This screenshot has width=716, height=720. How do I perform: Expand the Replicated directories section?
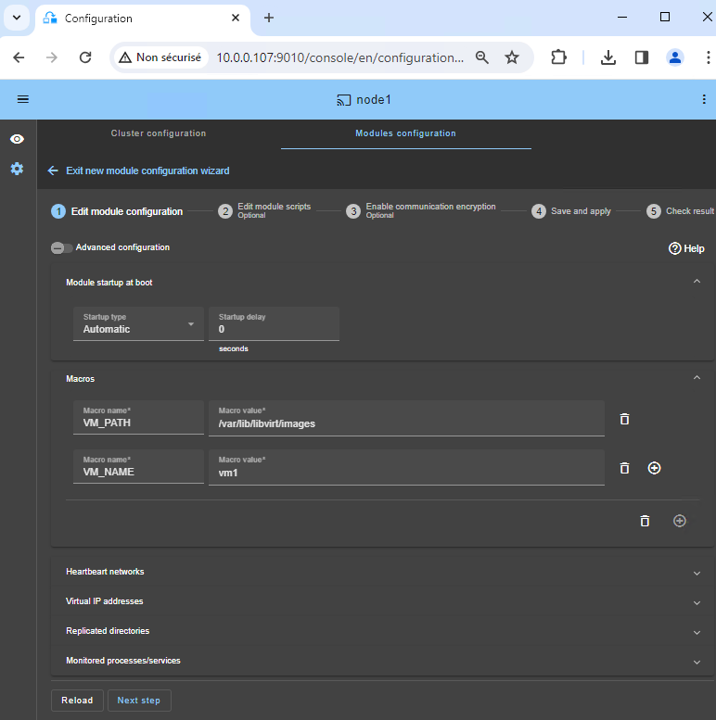tap(697, 632)
